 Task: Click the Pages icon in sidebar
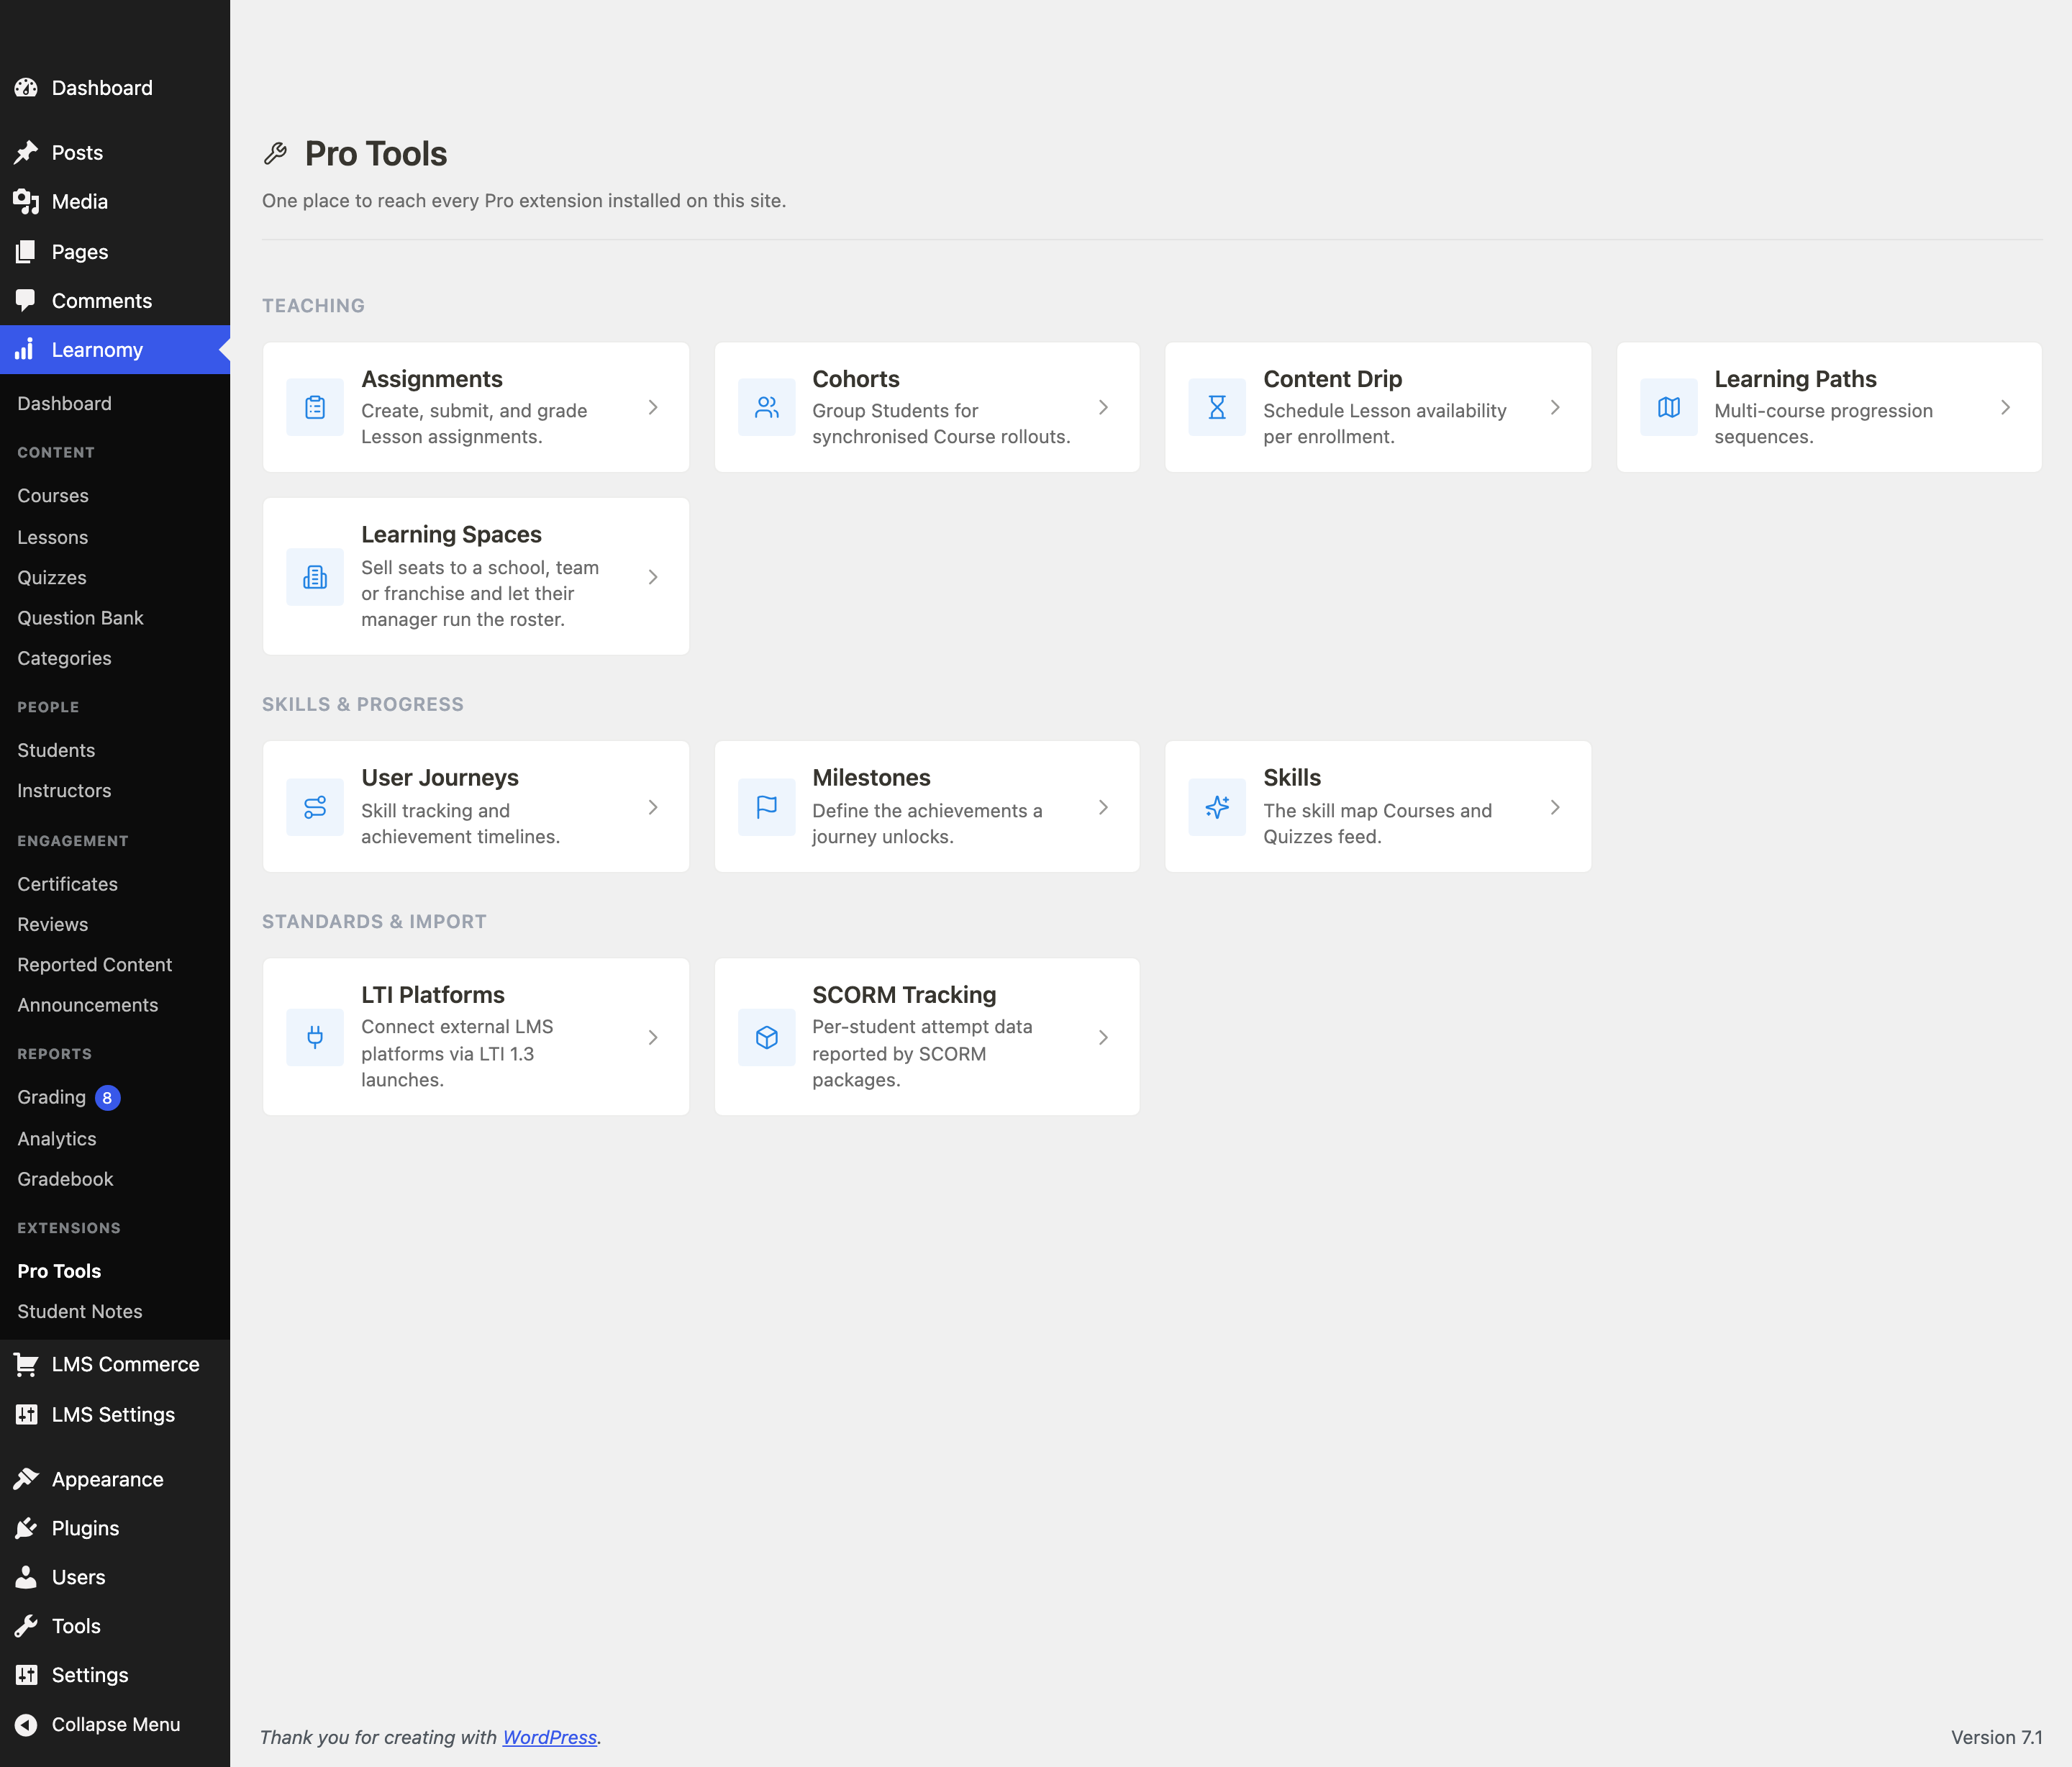26,252
